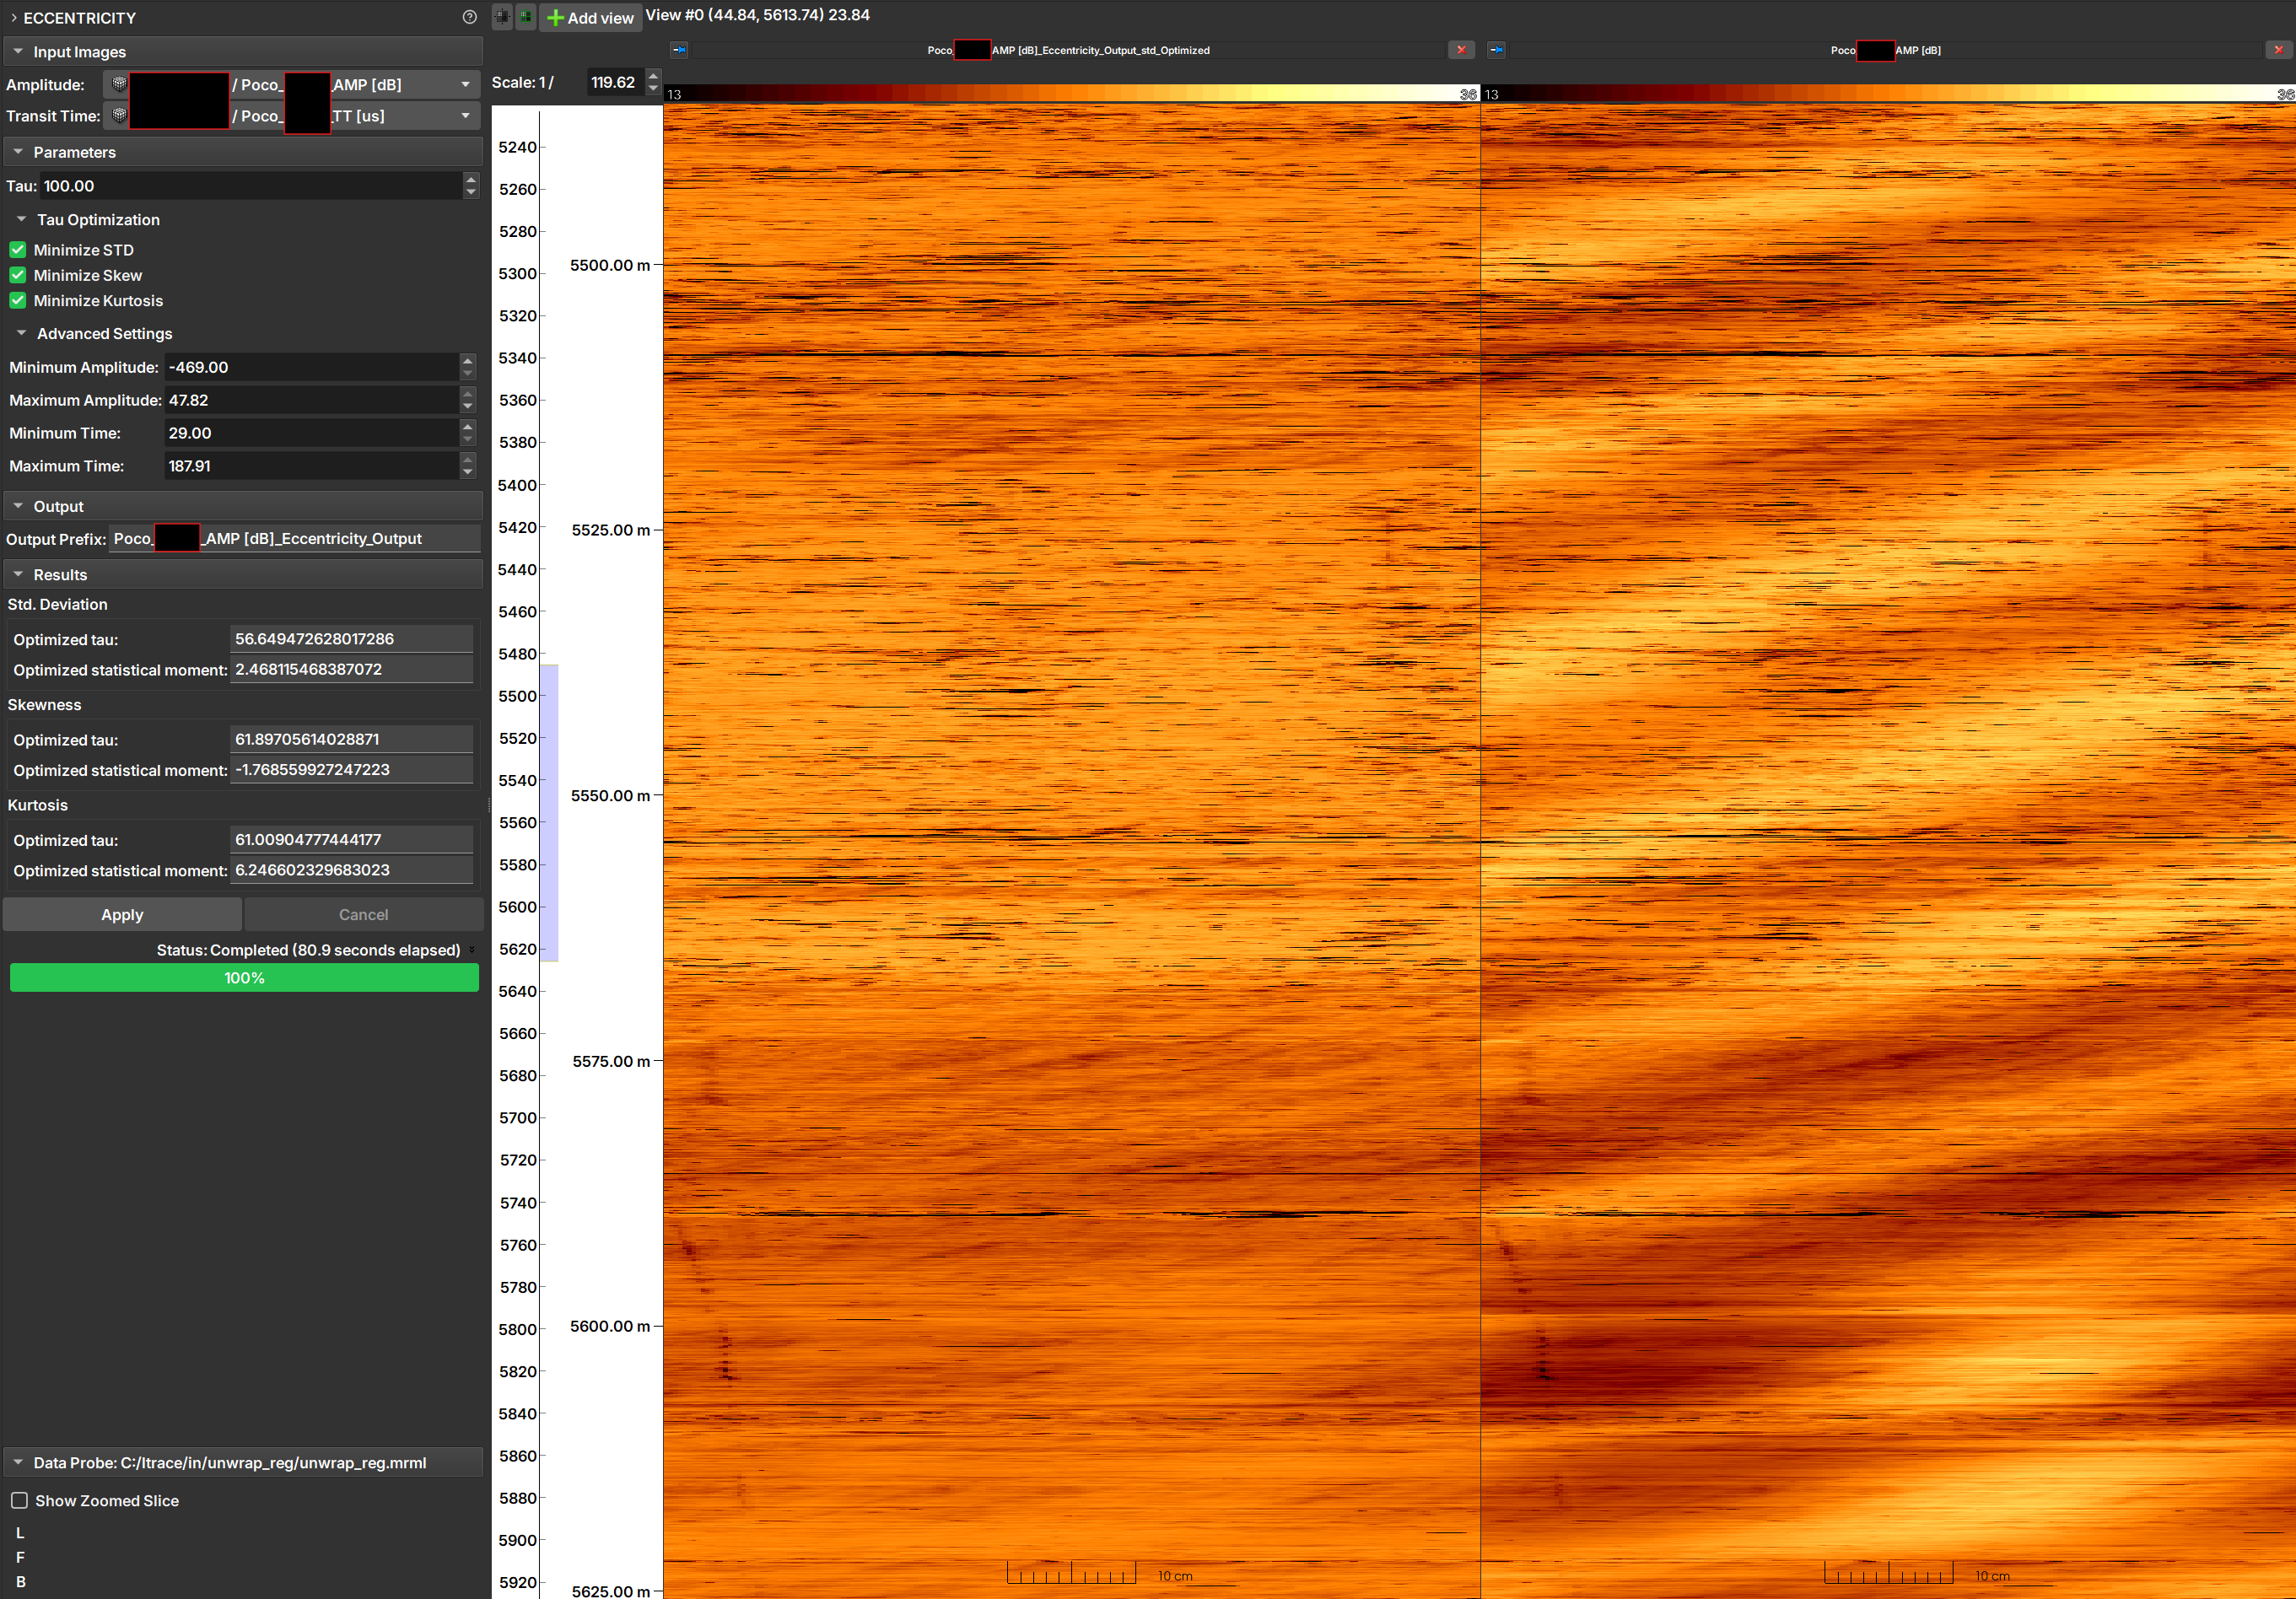
Task: Close the Eccentricity_Output_std_Optimized view
Action: (1461, 50)
